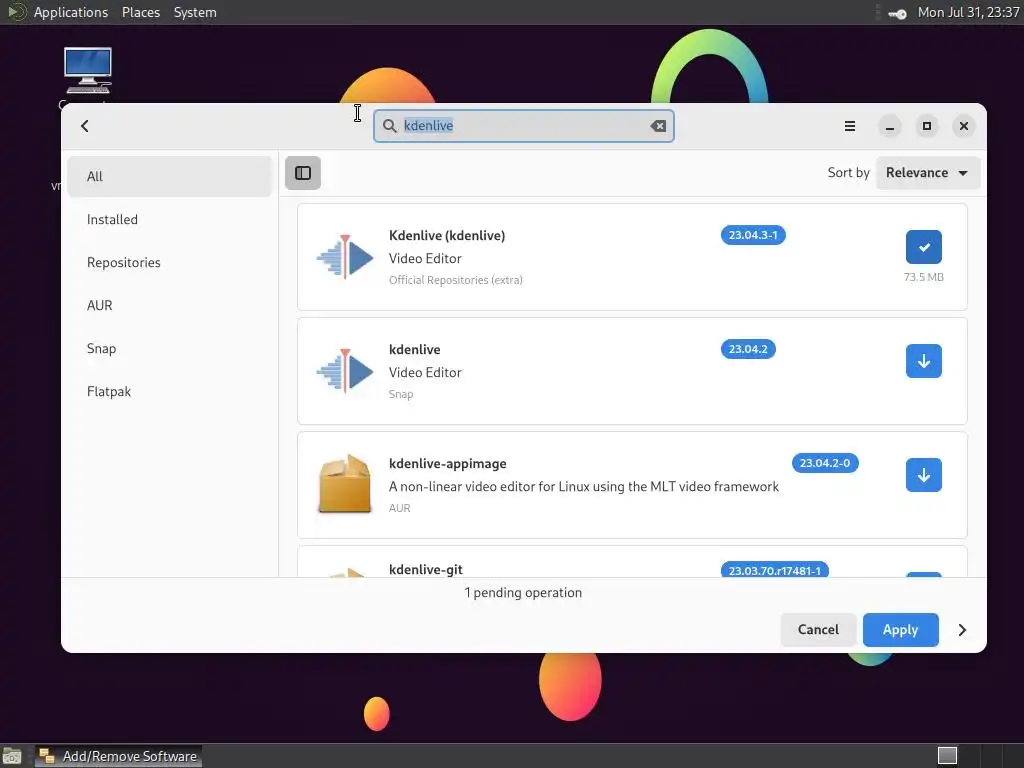Screen dimensions: 1024x768
Task: Mark the Snap kdenlive for install
Action: click(x=923, y=361)
